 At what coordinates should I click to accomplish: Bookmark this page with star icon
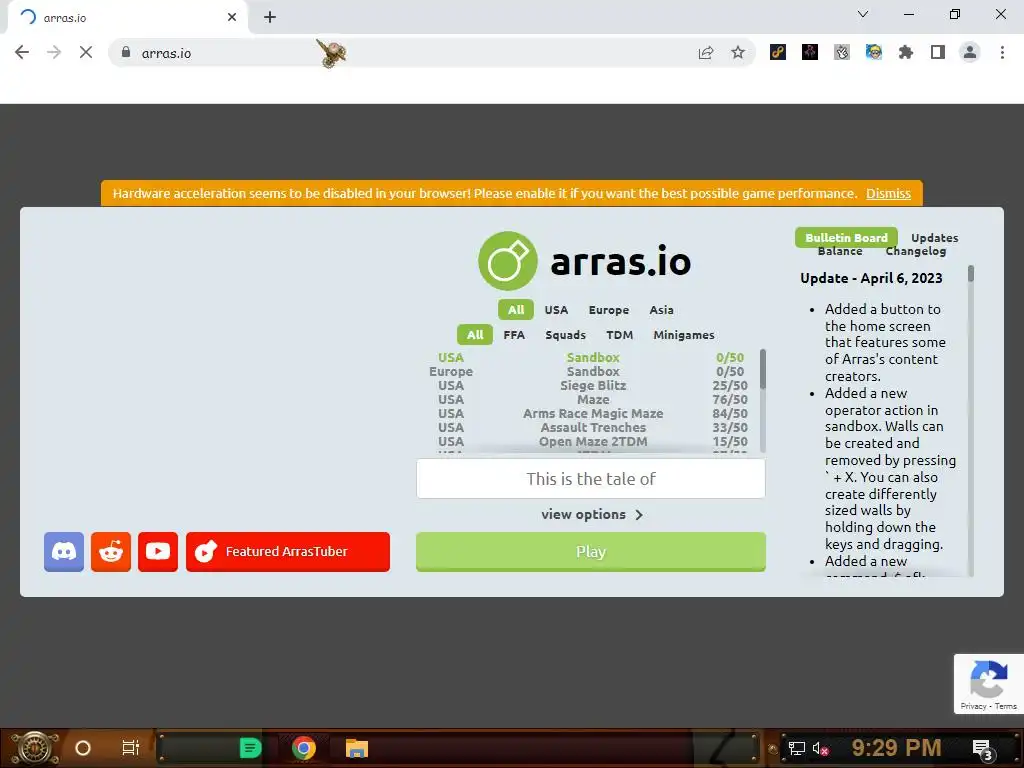point(738,53)
